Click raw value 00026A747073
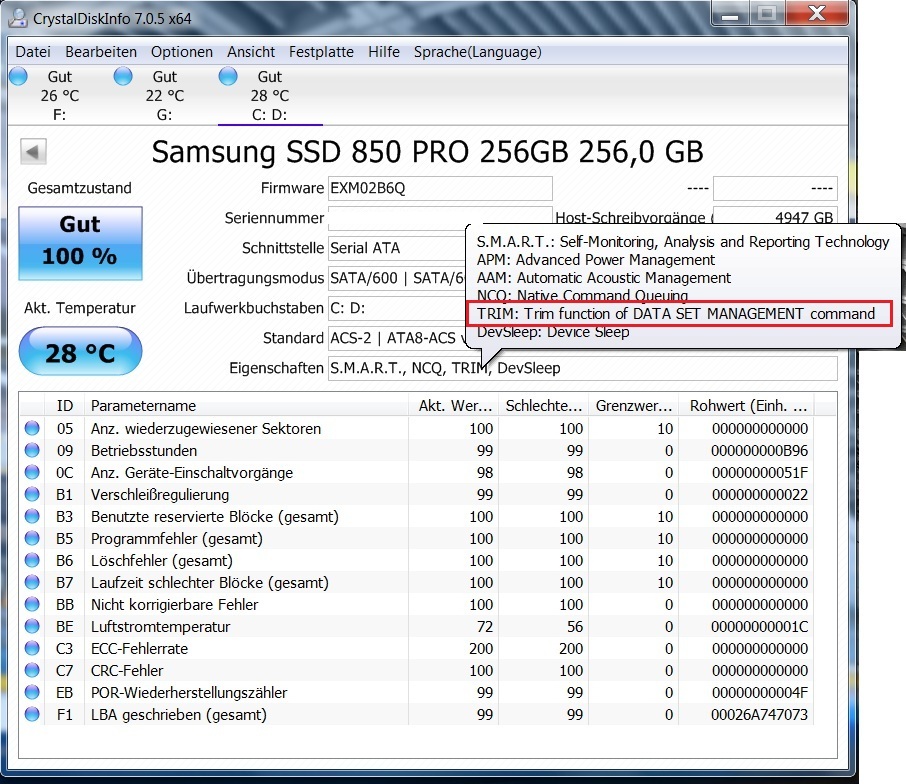The height and width of the screenshot is (784, 906). [x=759, y=714]
